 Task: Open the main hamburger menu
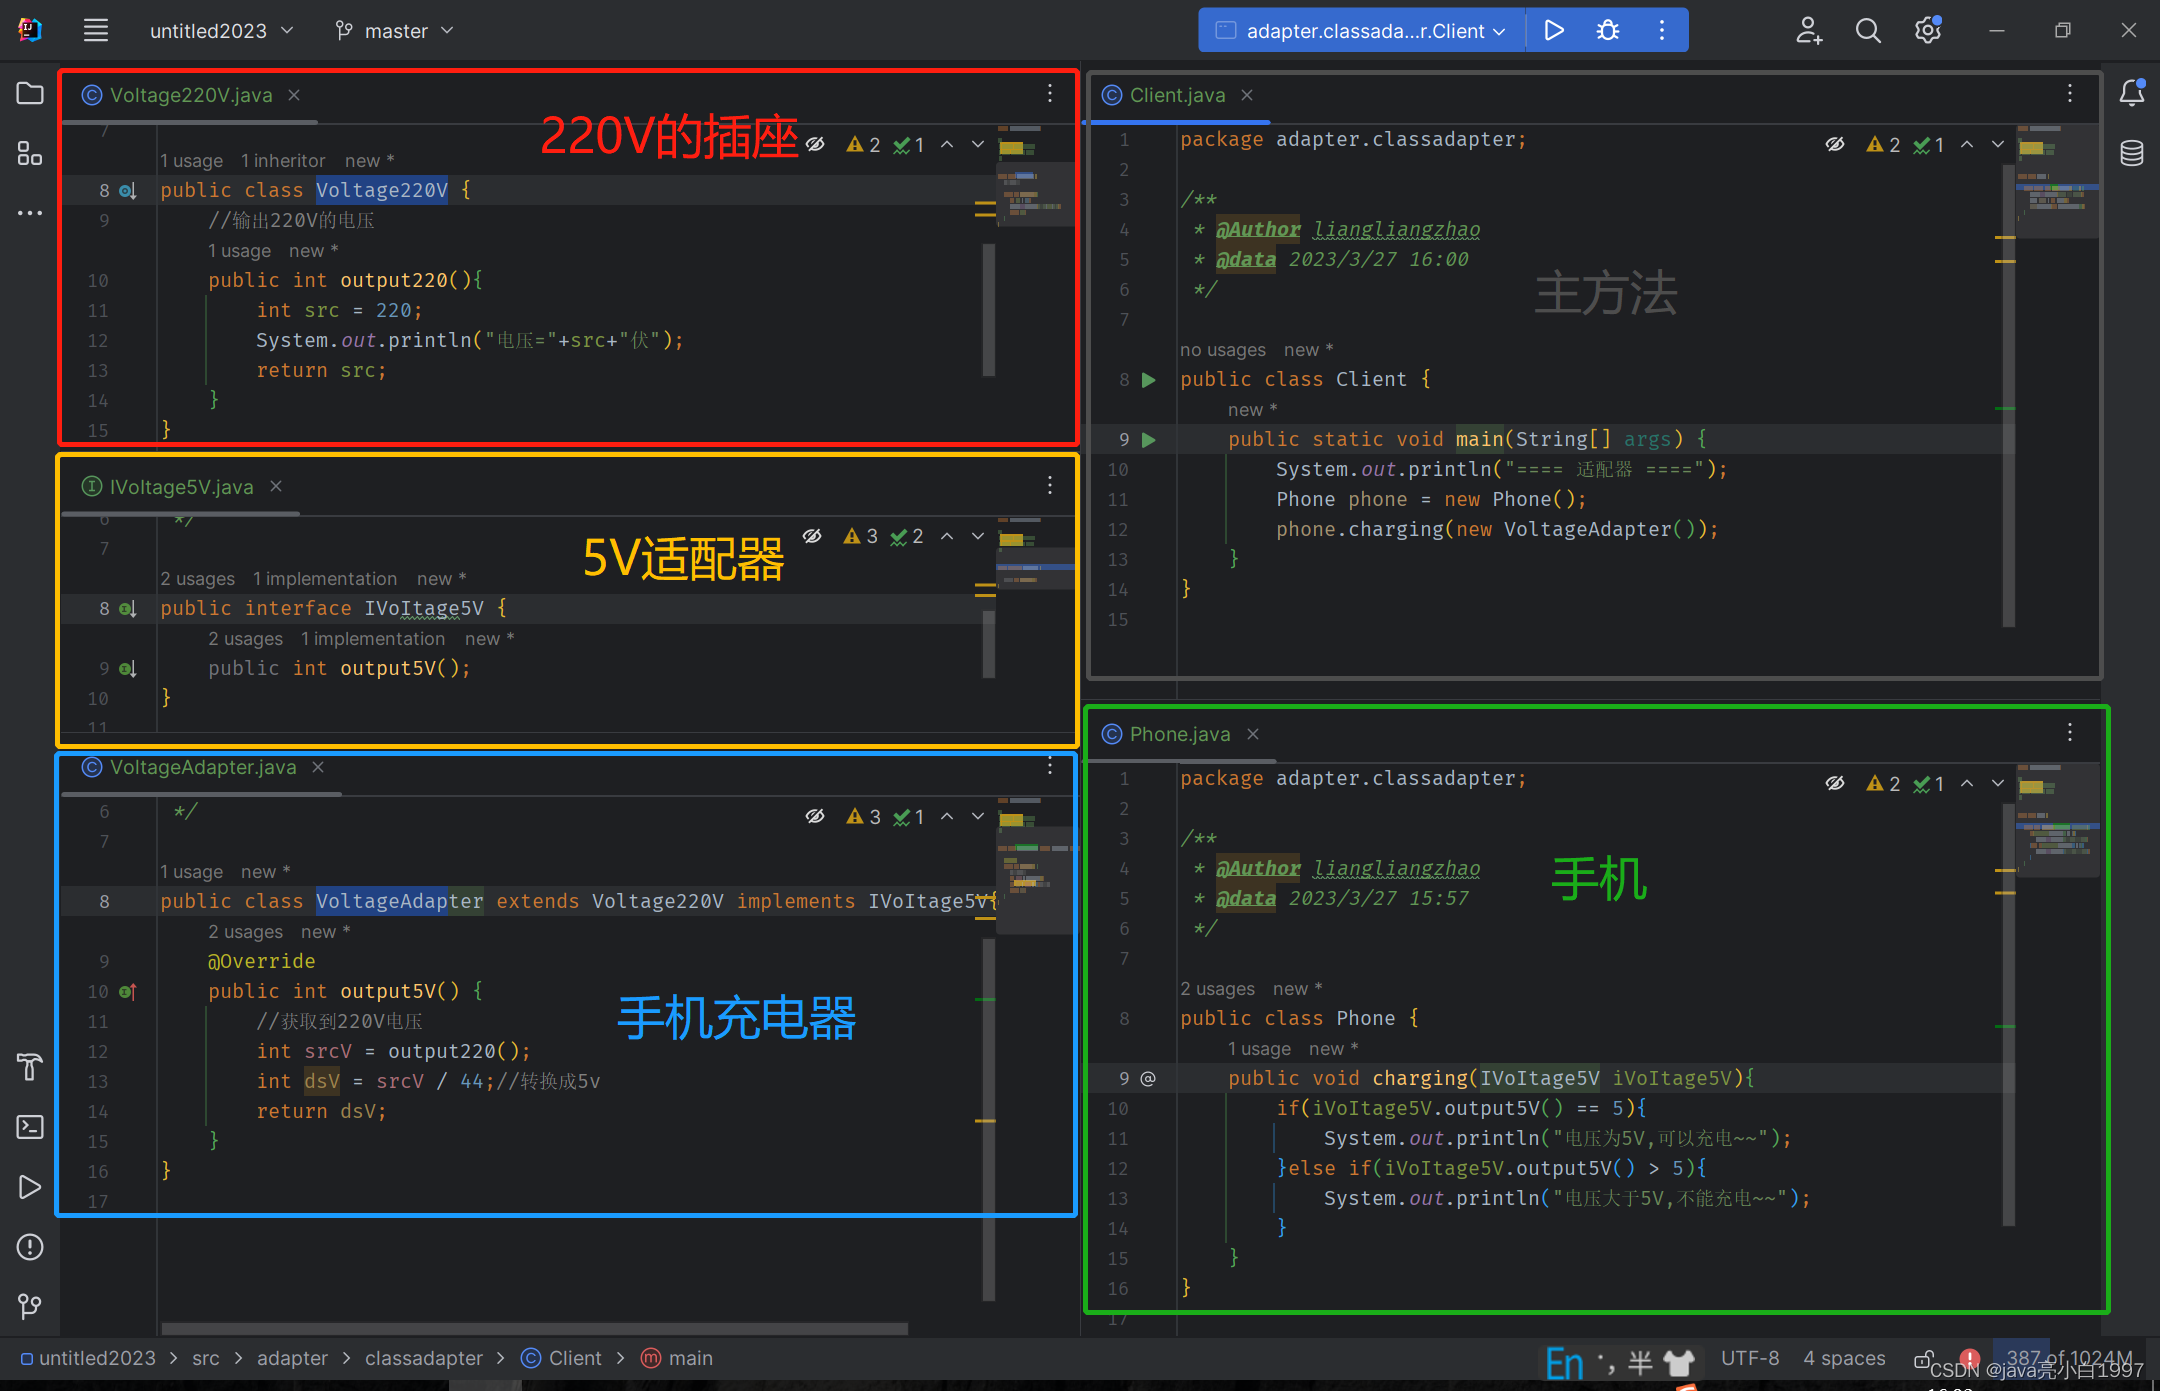click(x=96, y=31)
